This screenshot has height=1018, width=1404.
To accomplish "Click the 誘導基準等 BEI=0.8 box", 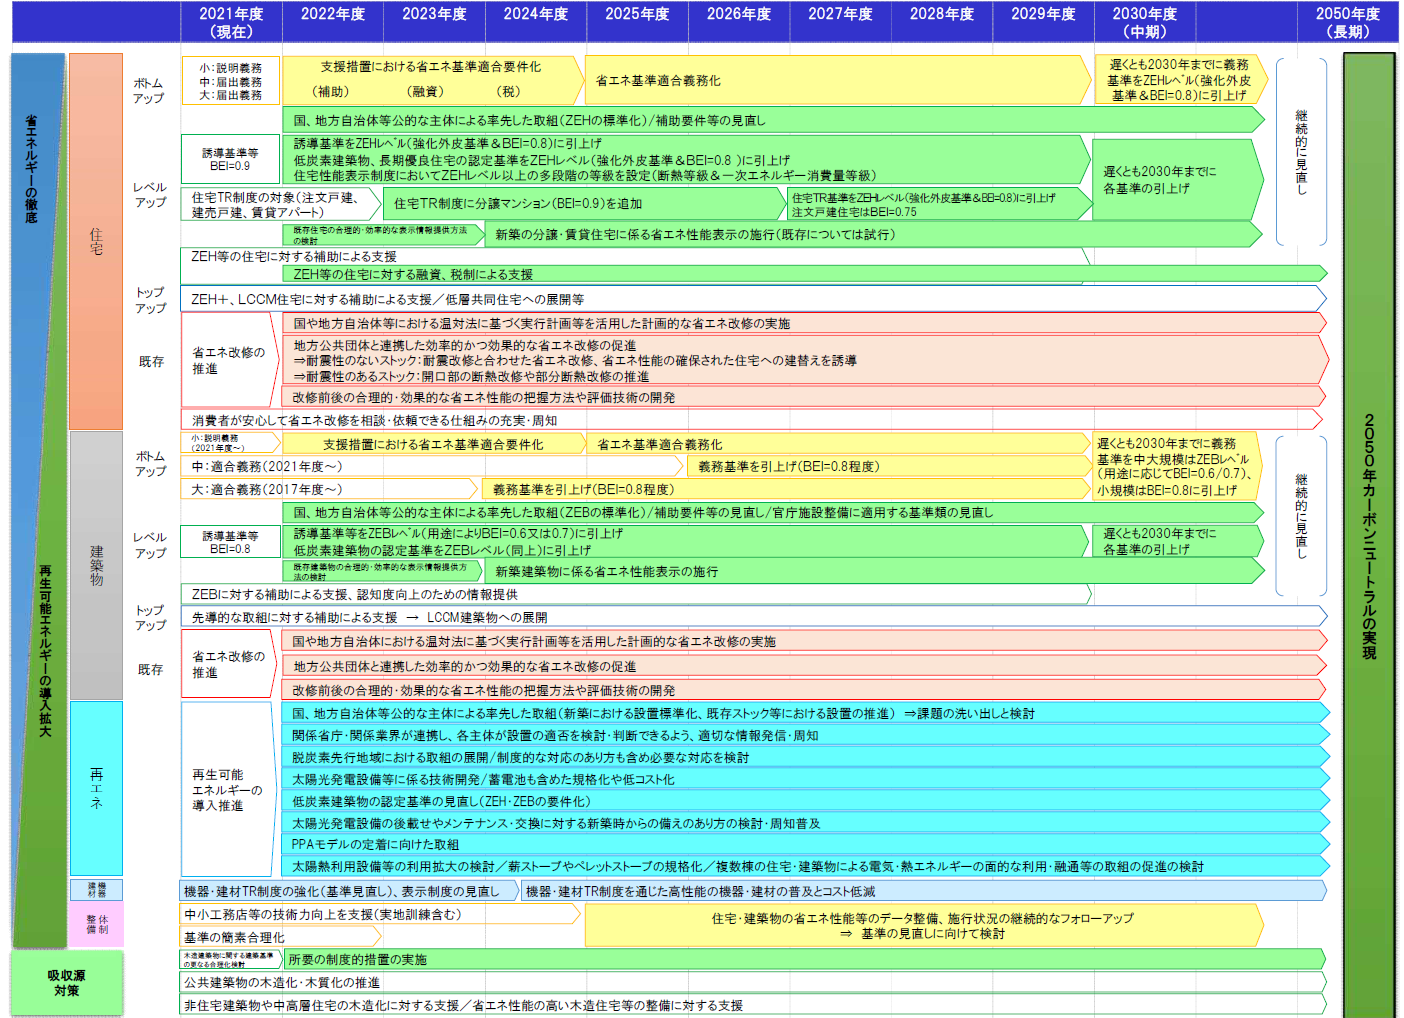I will coord(230,542).
